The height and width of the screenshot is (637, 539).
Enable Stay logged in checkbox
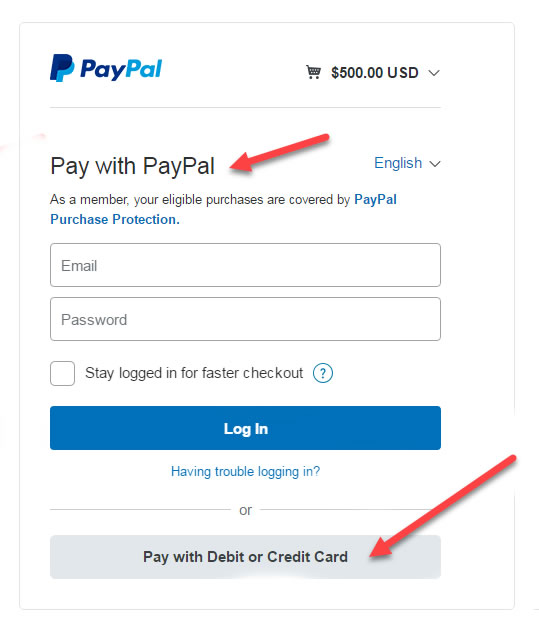click(x=63, y=373)
